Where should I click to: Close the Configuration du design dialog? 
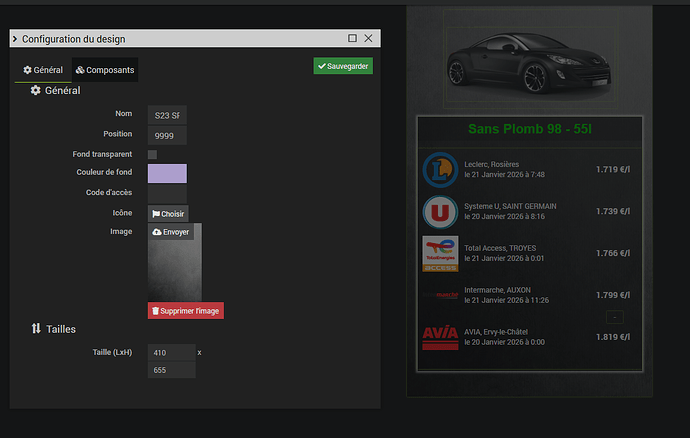coord(368,38)
